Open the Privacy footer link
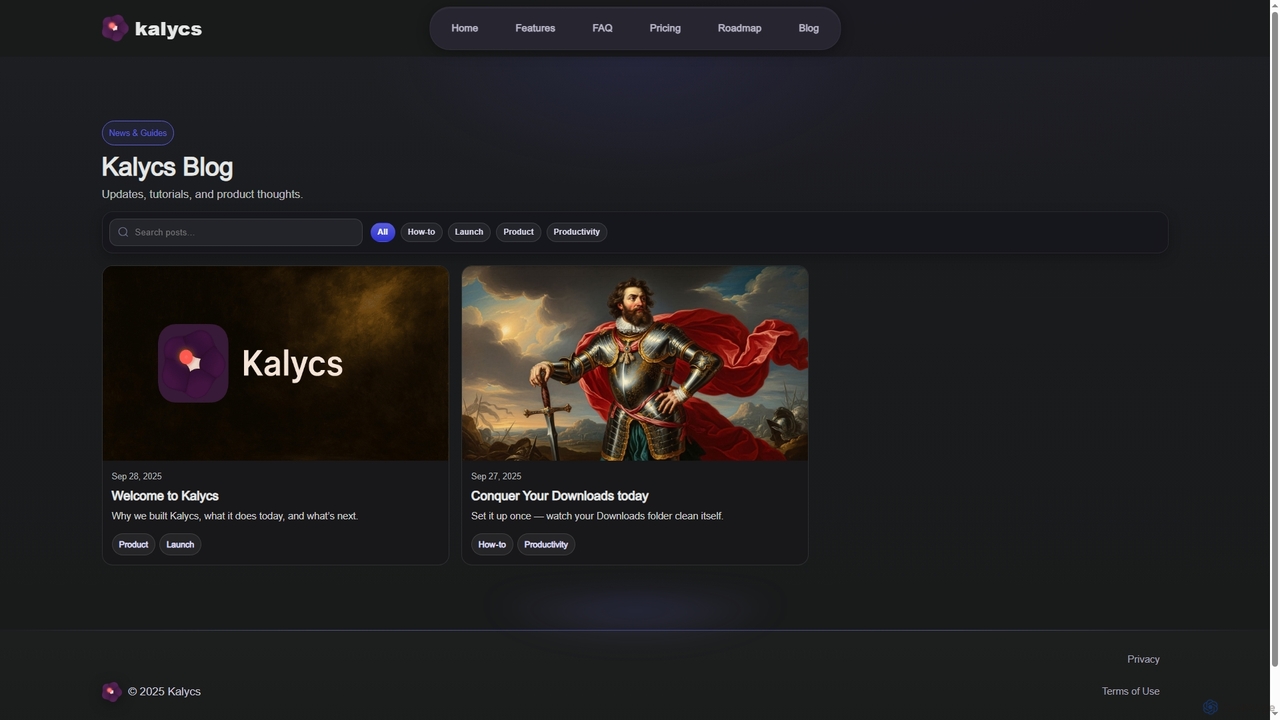Image resolution: width=1280 pixels, height=720 pixels. pyautogui.click(x=1143, y=659)
